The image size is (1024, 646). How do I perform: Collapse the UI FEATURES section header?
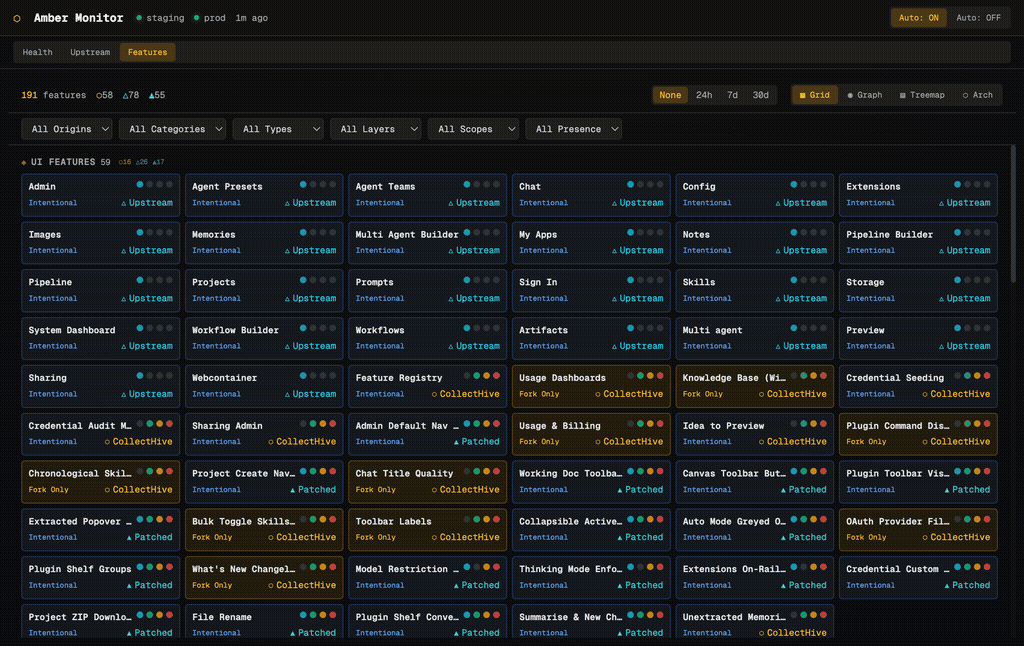point(93,162)
